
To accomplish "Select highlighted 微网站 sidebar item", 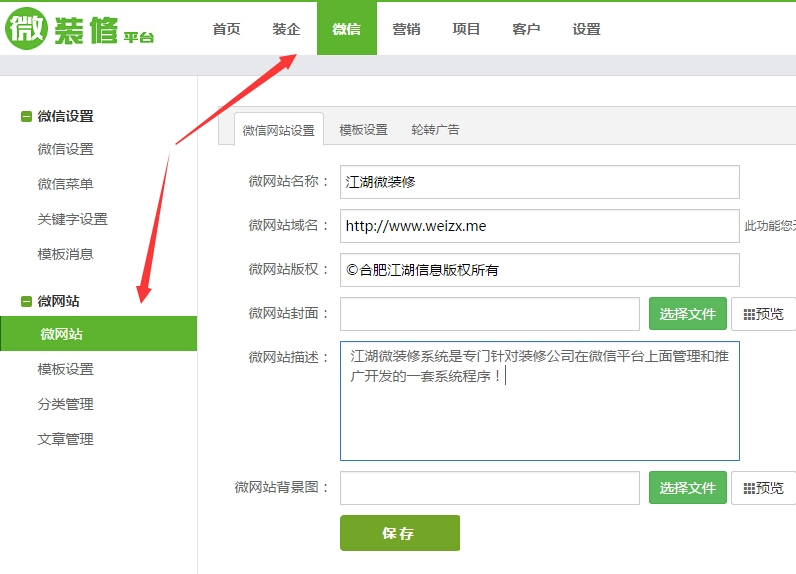I will click(x=98, y=333).
